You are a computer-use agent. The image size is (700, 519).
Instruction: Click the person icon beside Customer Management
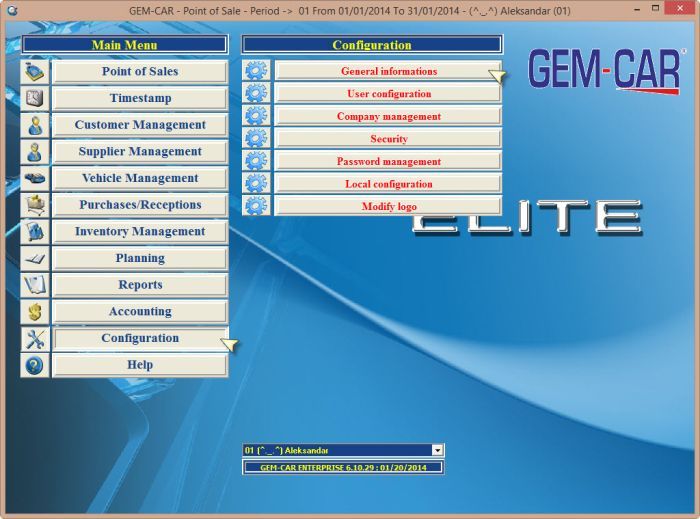click(x=35, y=125)
